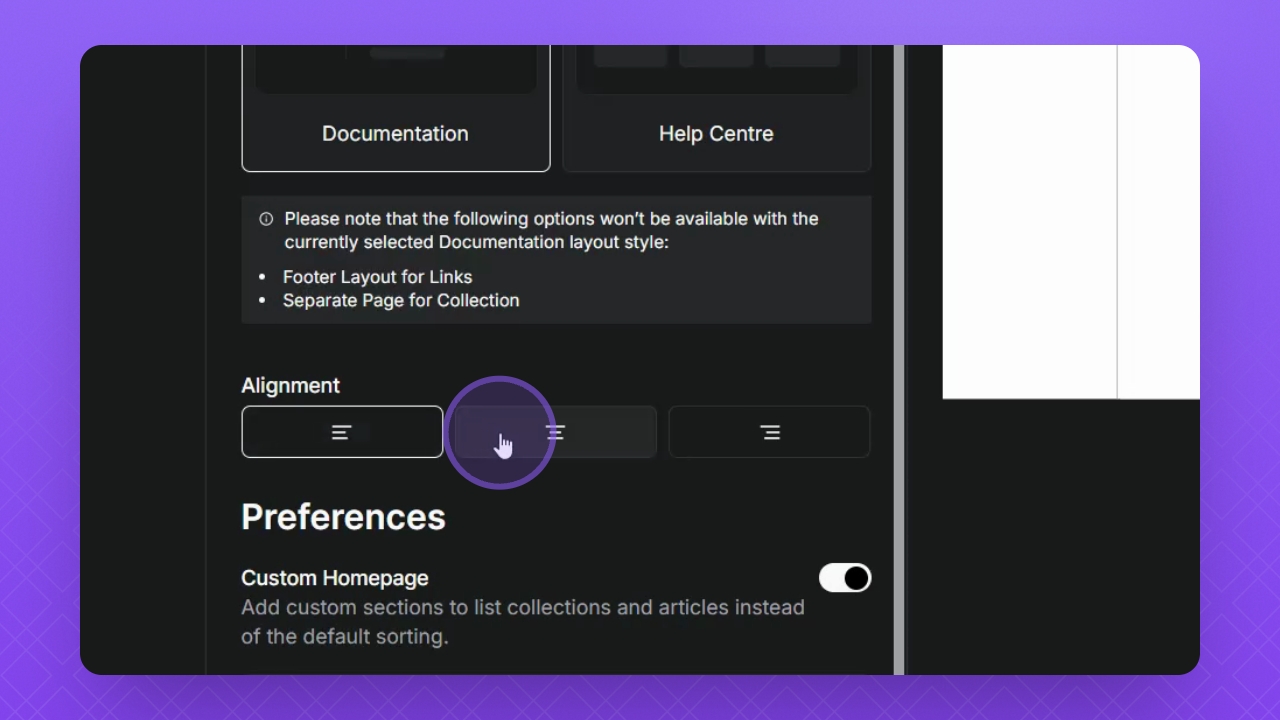Click the Alignment section label
1280x720 pixels.
click(291, 386)
